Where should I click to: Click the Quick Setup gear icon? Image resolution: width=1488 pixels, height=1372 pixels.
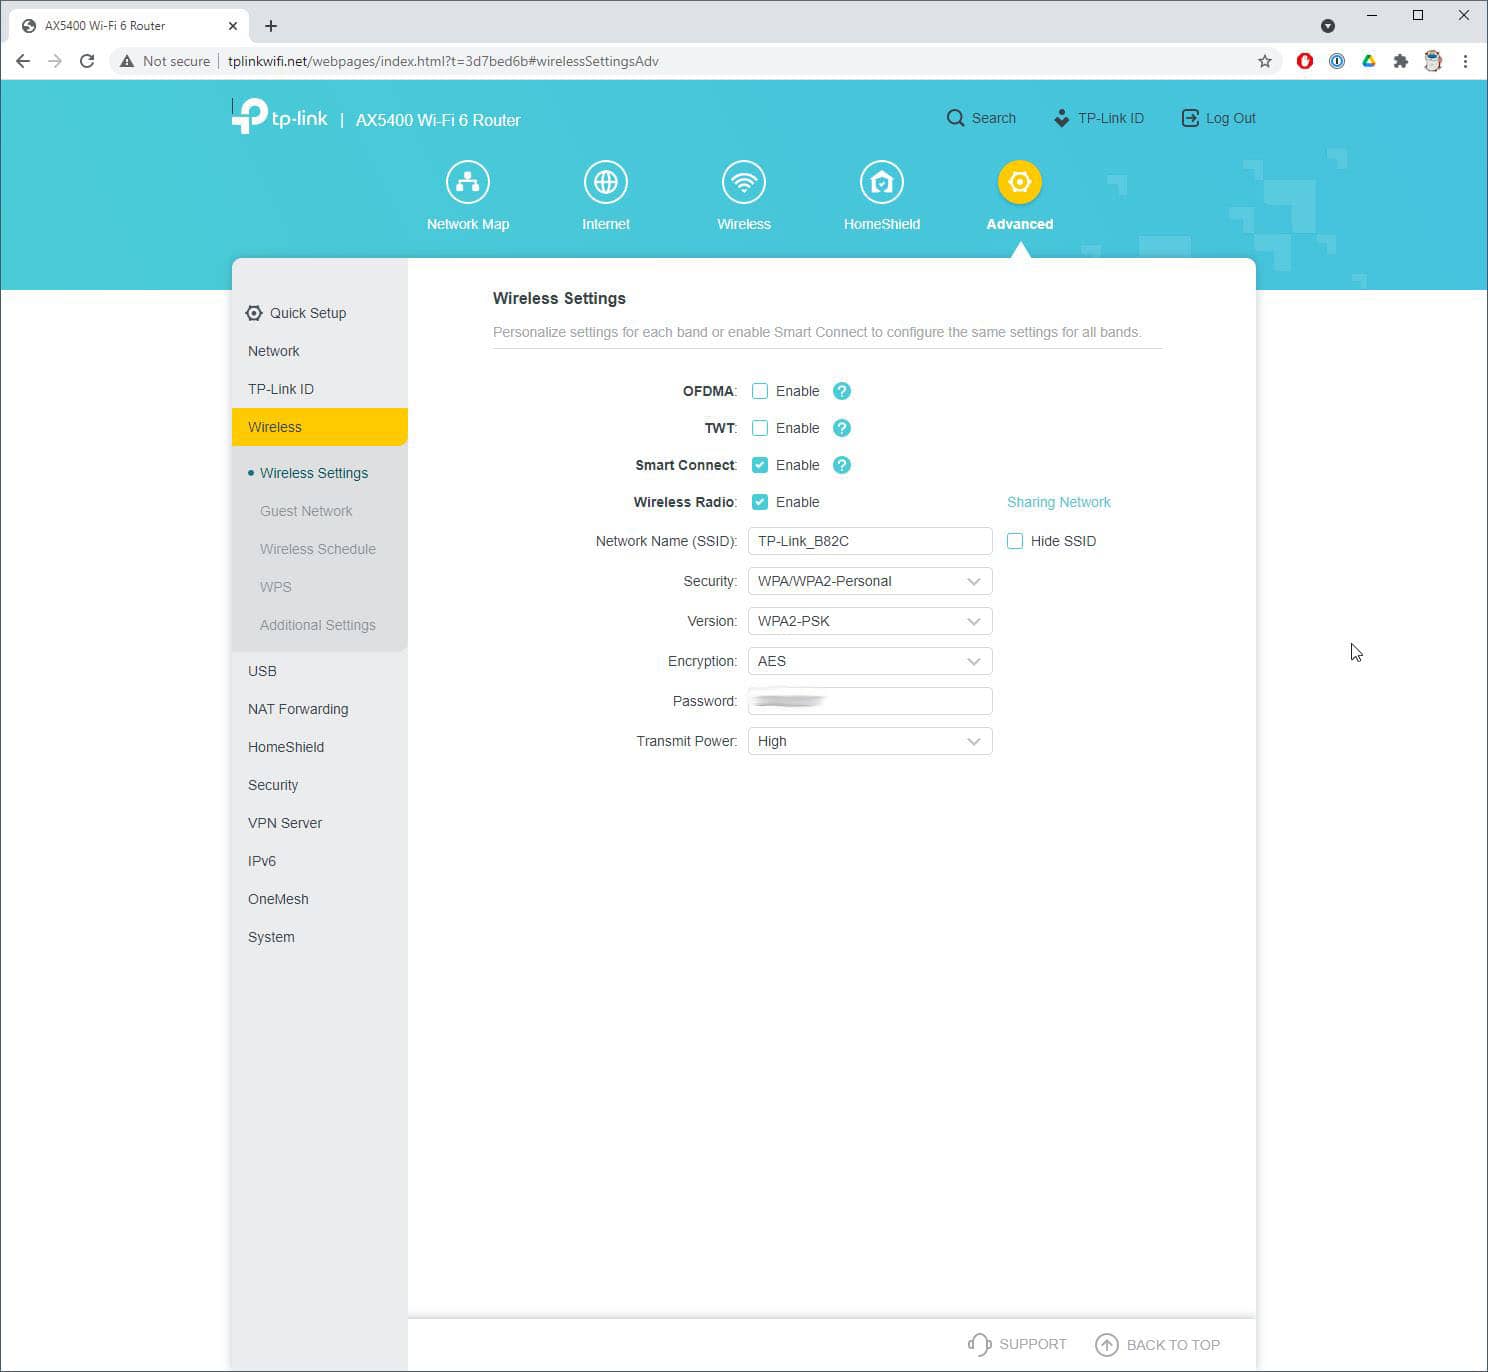pyautogui.click(x=254, y=313)
